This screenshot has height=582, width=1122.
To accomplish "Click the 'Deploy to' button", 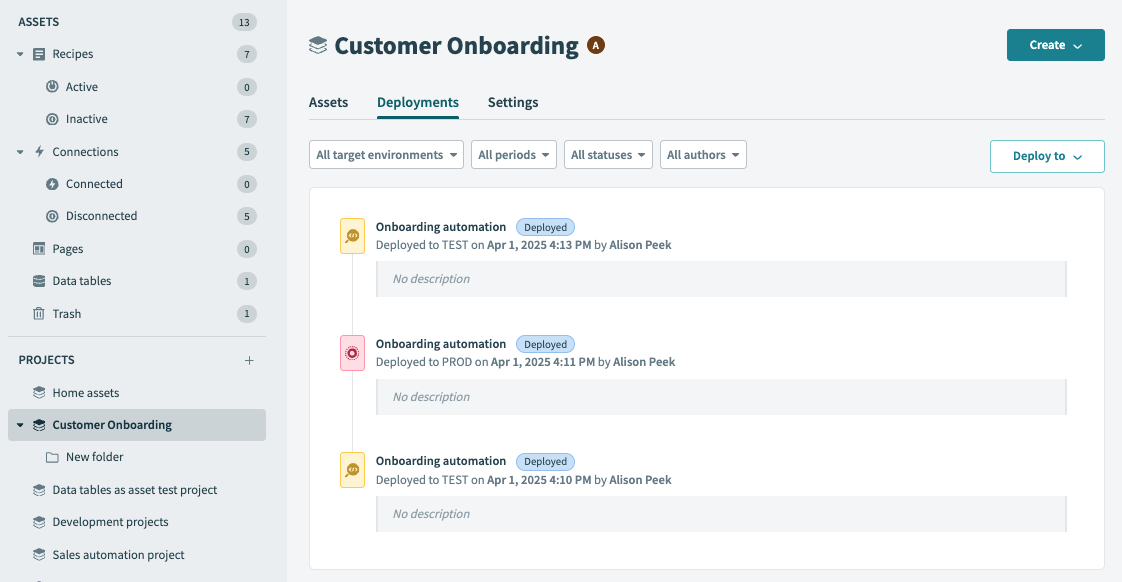I will pyautogui.click(x=1047, y=156).
